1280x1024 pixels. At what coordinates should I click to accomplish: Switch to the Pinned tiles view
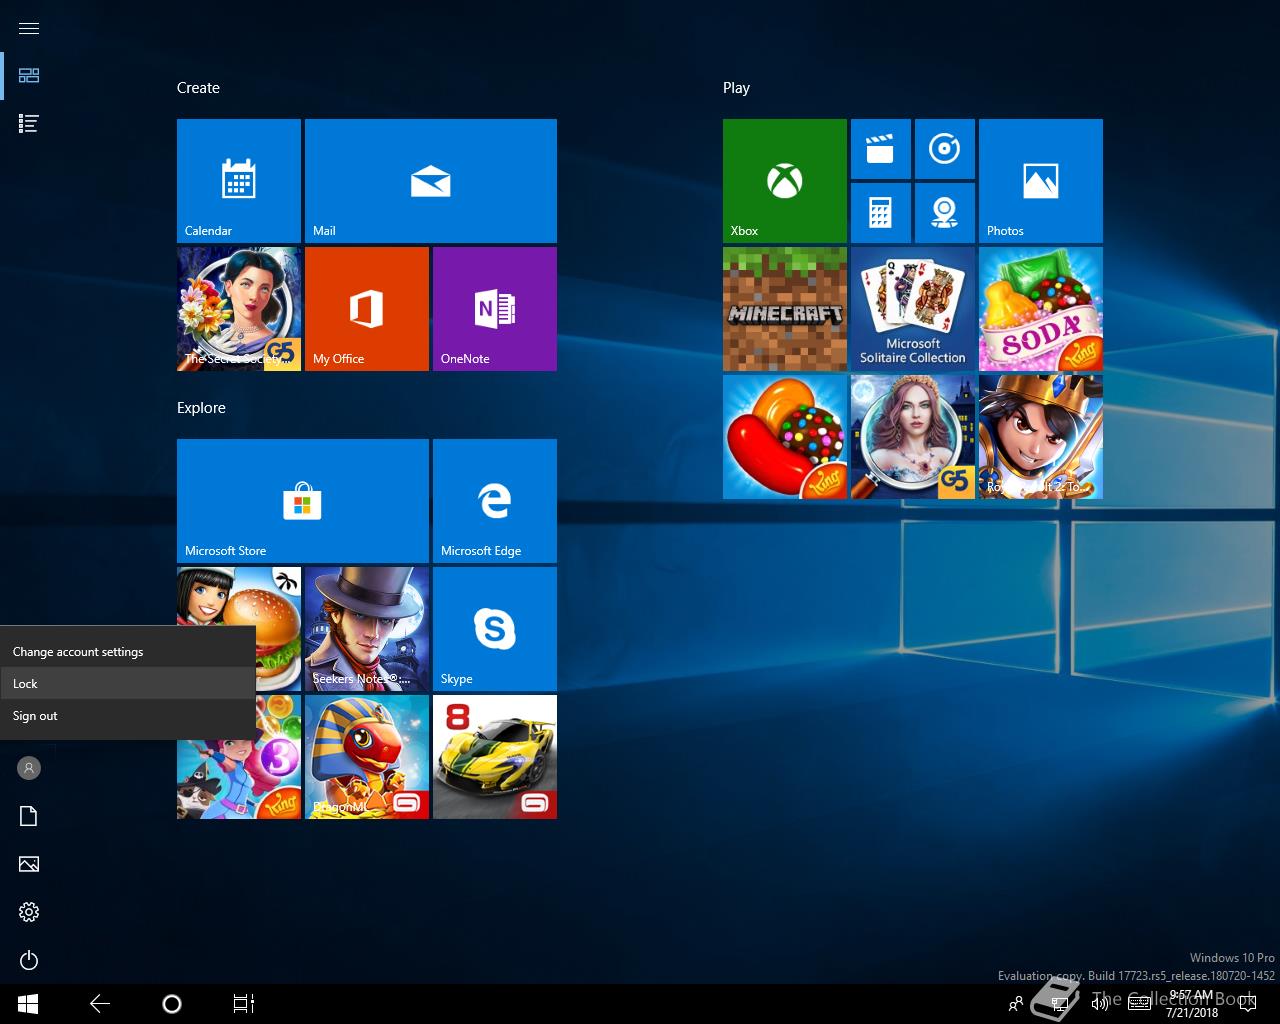[29, 76]
